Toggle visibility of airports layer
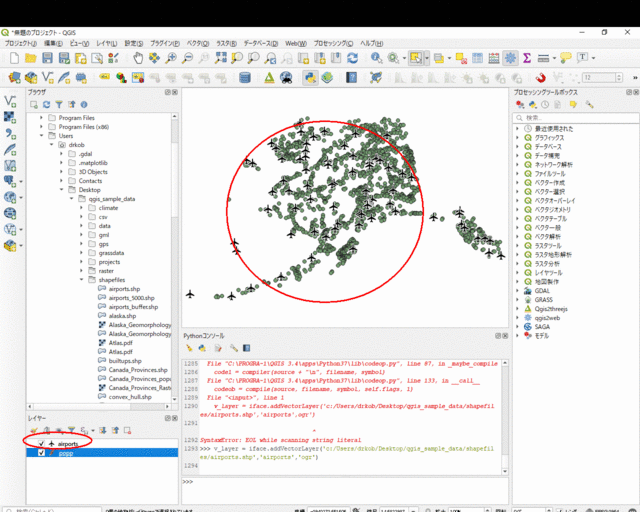The height and width of the screenshot is (512, 640). click(41, 443)
